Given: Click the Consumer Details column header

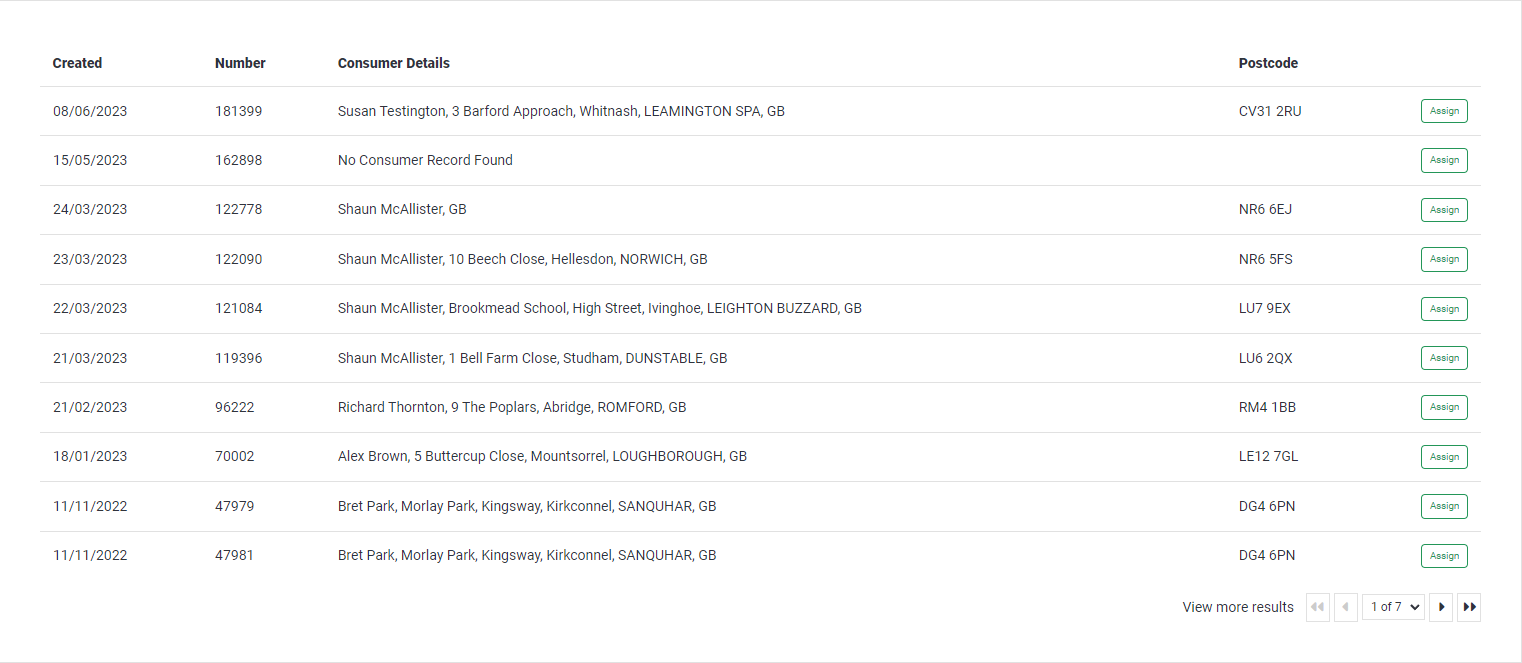Looking at the screenshot, I should point(394,63).
